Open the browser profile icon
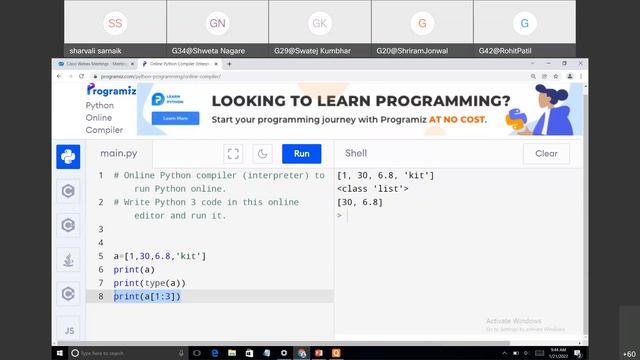This screenshot has height=360, width=640. click(570, 76)
